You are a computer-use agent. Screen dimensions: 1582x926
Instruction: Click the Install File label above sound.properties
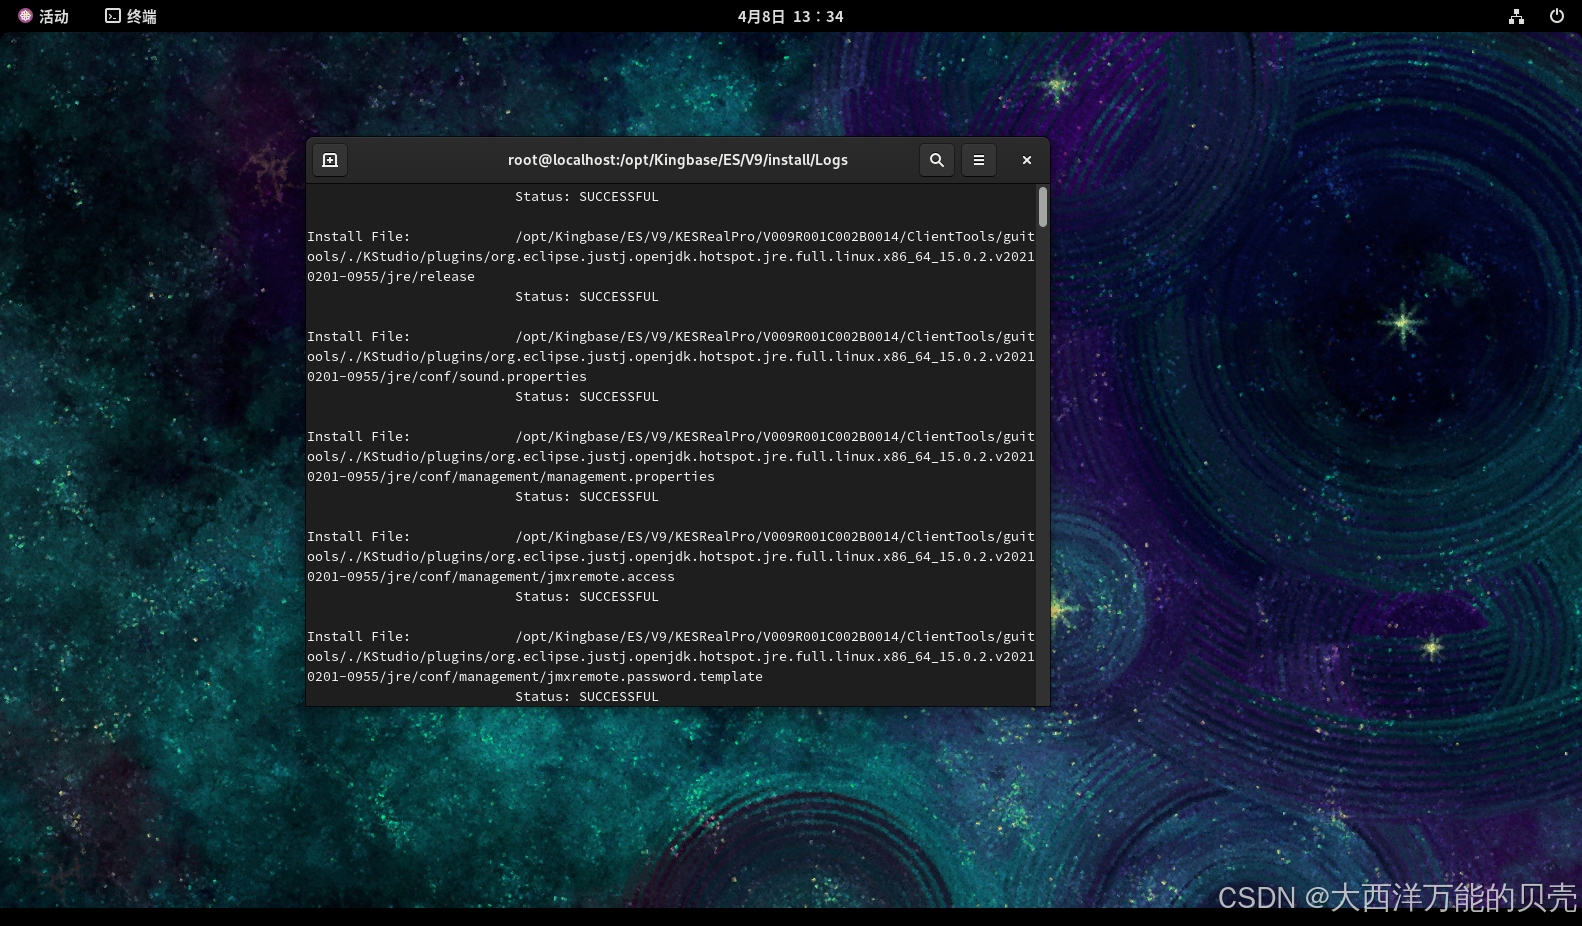(358, 337)
